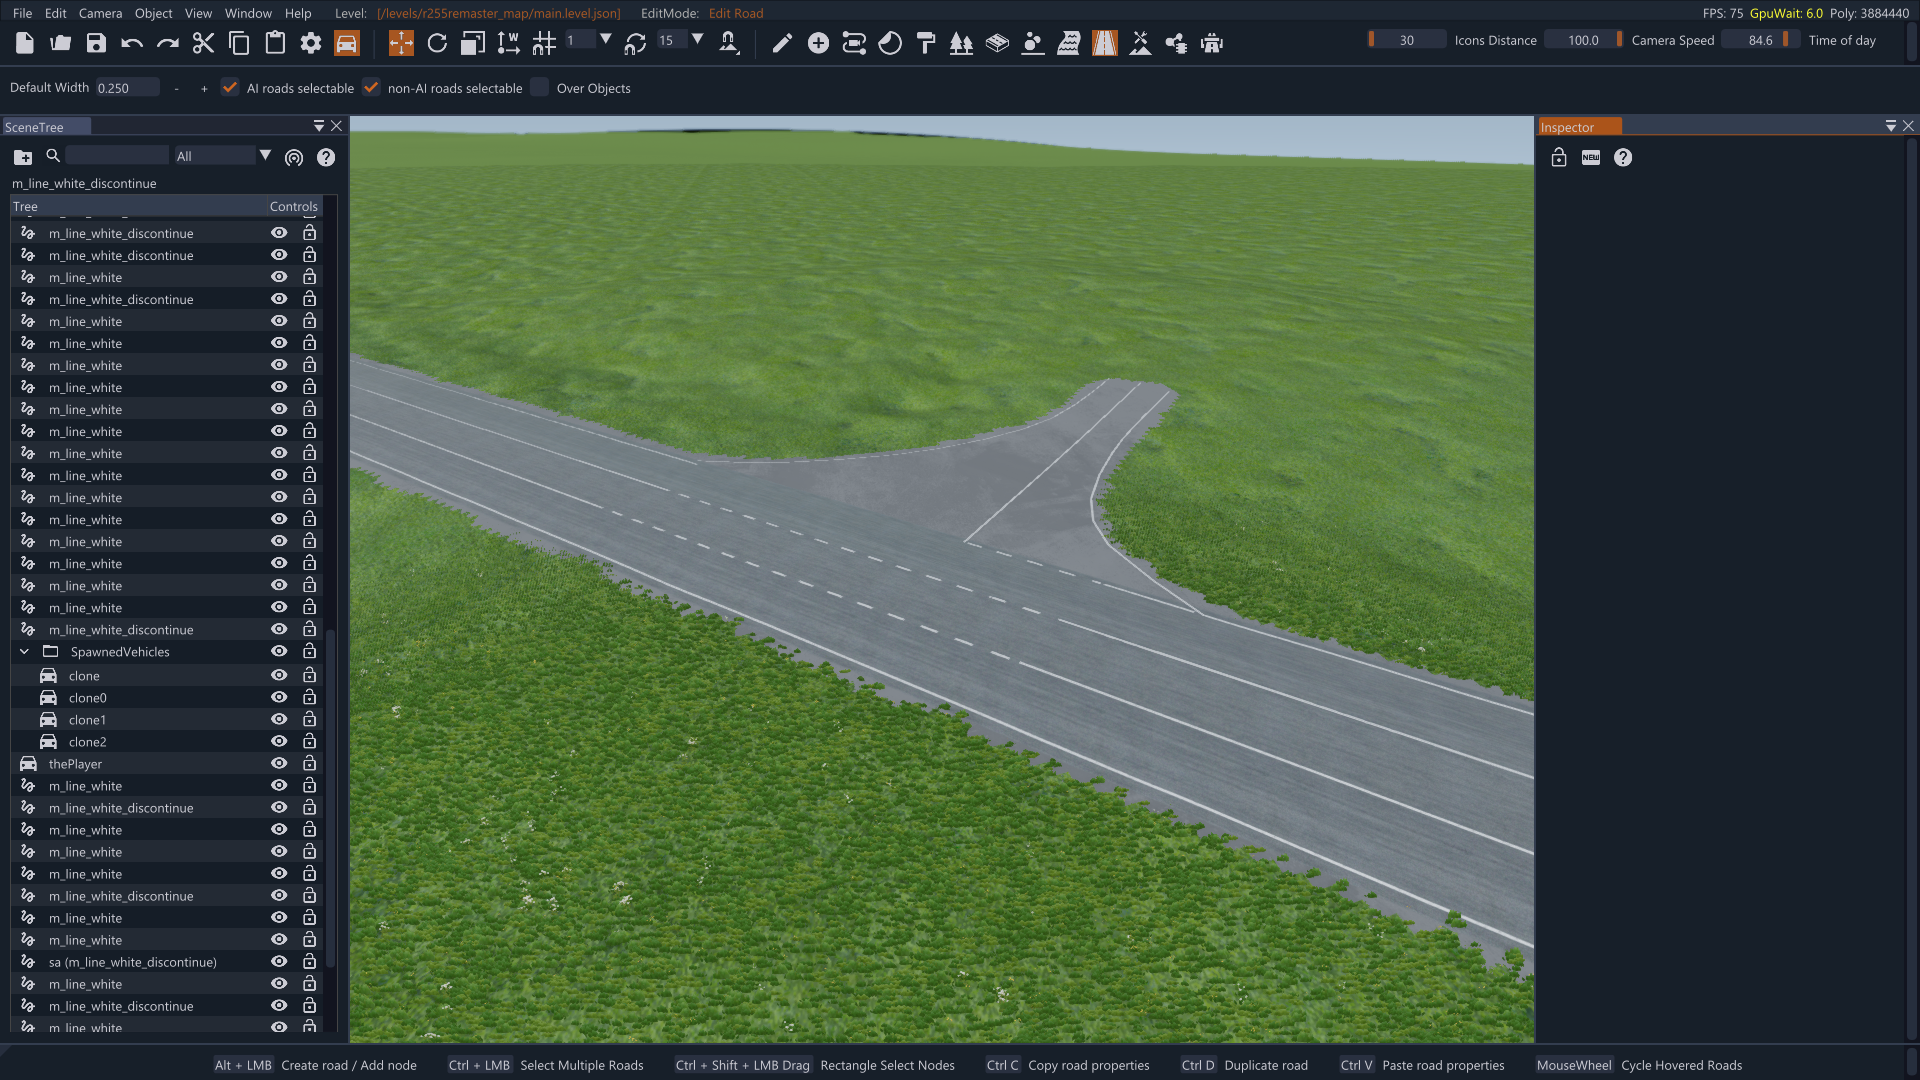Select the Road Editor tool icon
The image size is (1920, 1080).
pyautogui.click(x=1104, y=43)
